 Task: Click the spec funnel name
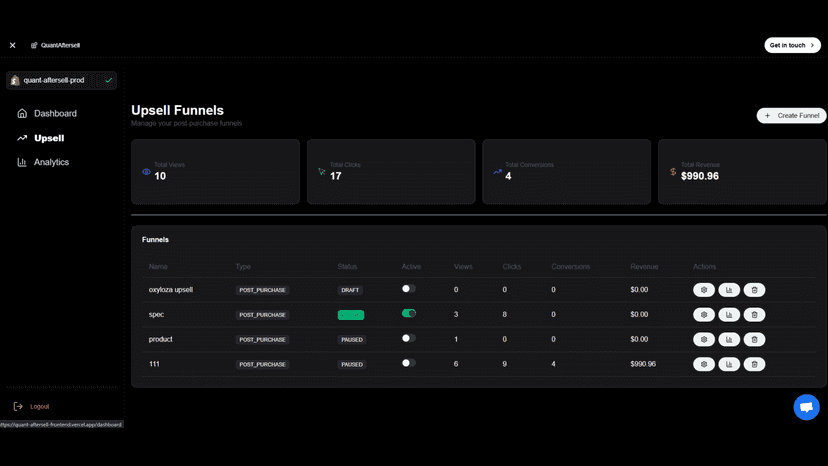(x=156, y=315)
